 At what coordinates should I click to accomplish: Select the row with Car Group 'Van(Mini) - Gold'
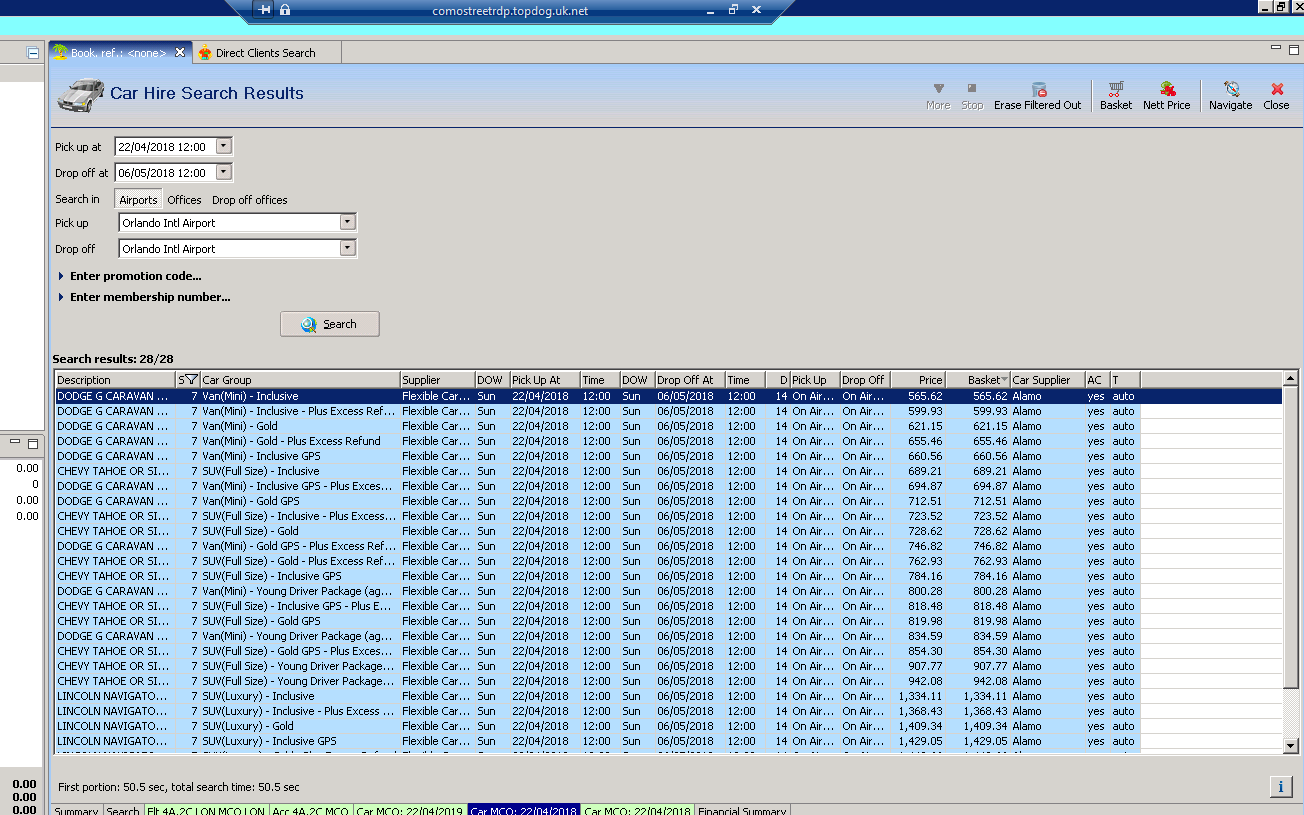668,426
